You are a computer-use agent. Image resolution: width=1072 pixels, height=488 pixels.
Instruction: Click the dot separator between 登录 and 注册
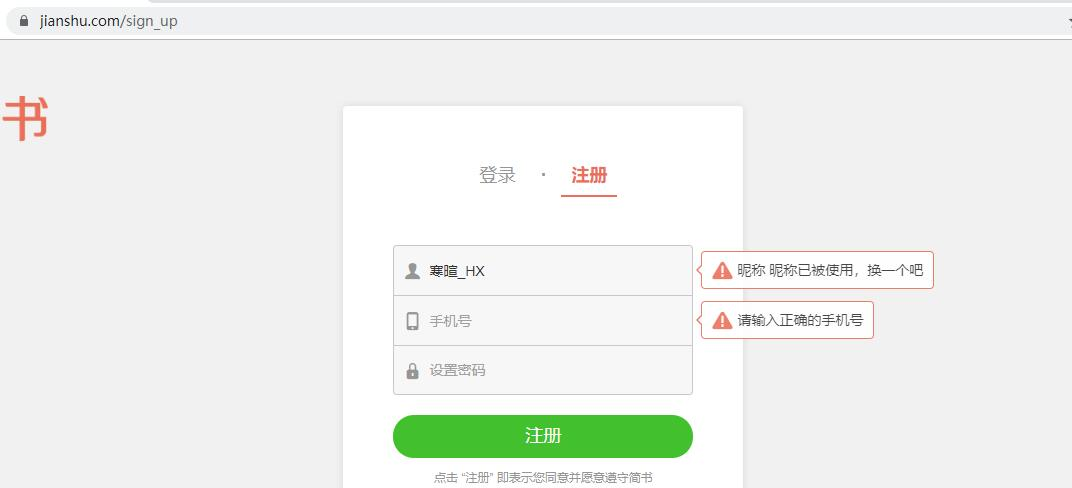544,175
